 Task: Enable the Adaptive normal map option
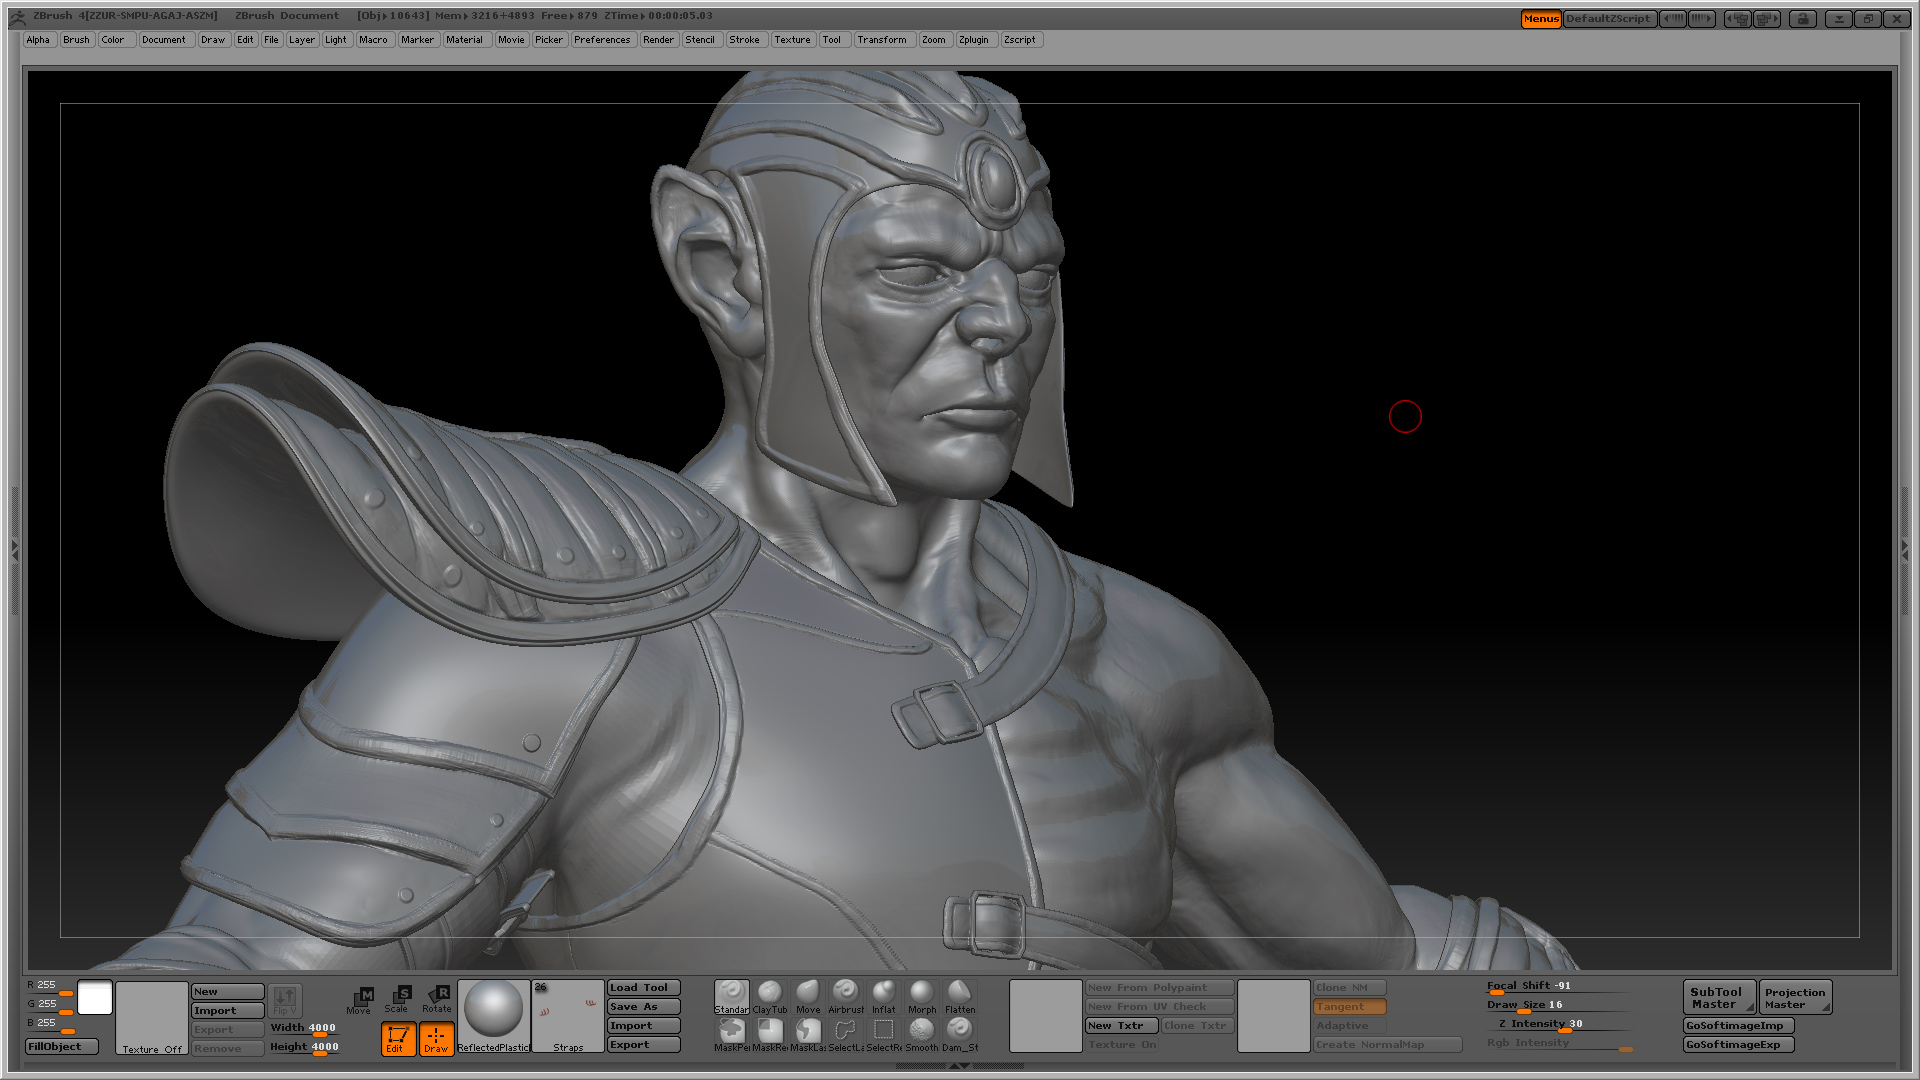1350,1026
